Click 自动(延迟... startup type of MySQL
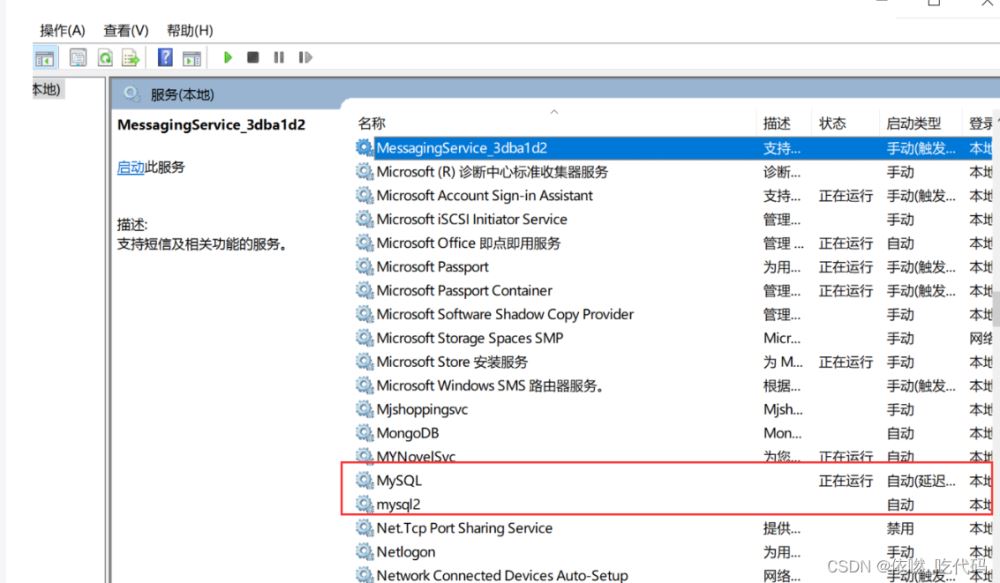 point(921,481)
